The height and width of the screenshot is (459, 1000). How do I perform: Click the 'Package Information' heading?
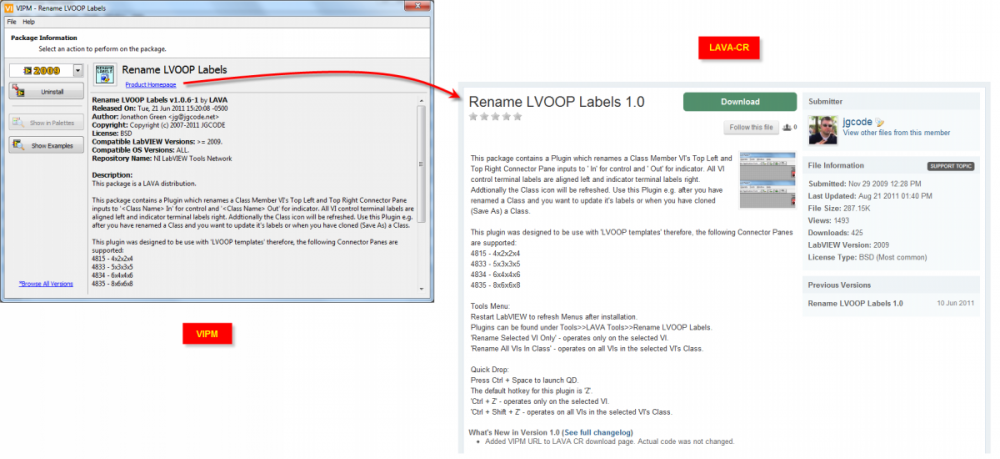[x=44, y=38]
